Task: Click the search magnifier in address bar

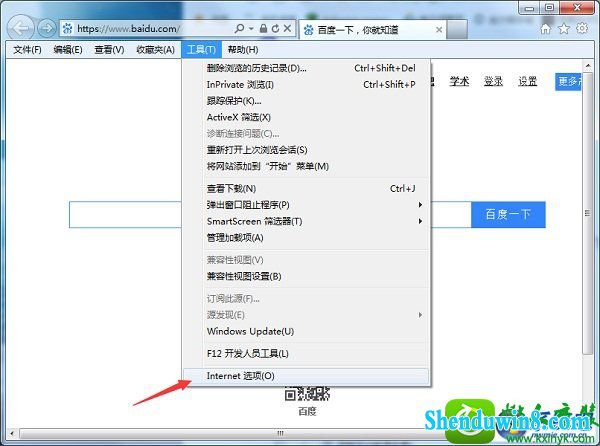Action: [239, 28]
